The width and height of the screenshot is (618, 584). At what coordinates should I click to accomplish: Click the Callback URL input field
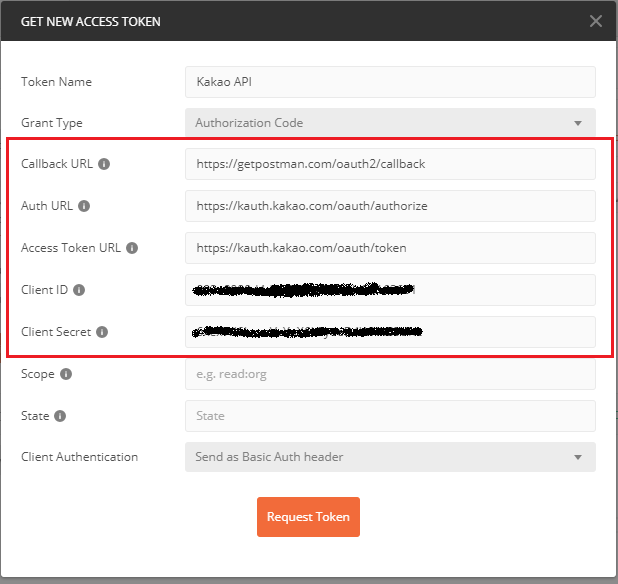click(x=390, y=164)
